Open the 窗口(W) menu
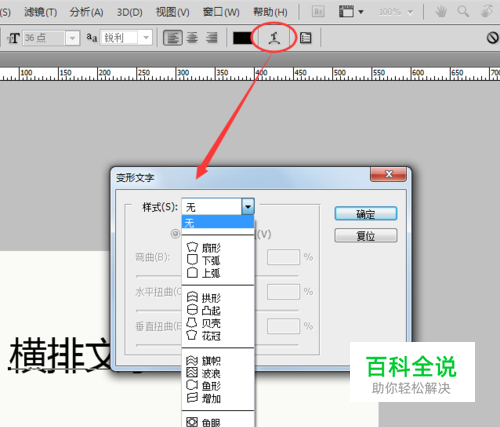500x427 pixels. tap(221, 12)
